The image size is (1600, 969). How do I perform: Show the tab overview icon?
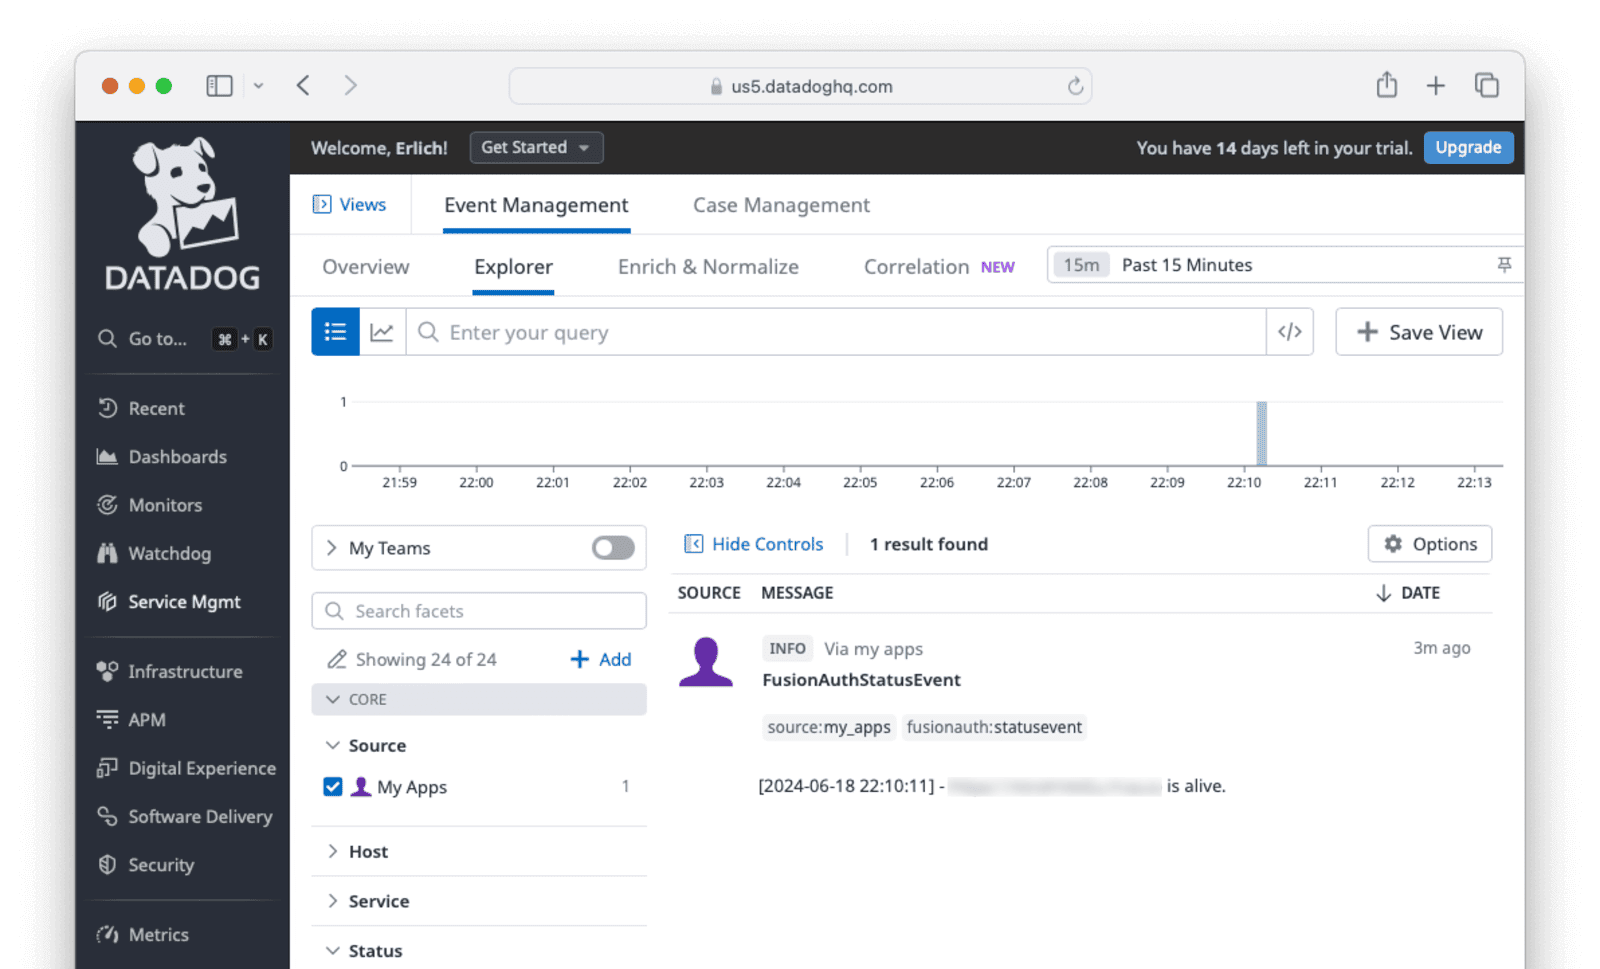pos(1487,86)
